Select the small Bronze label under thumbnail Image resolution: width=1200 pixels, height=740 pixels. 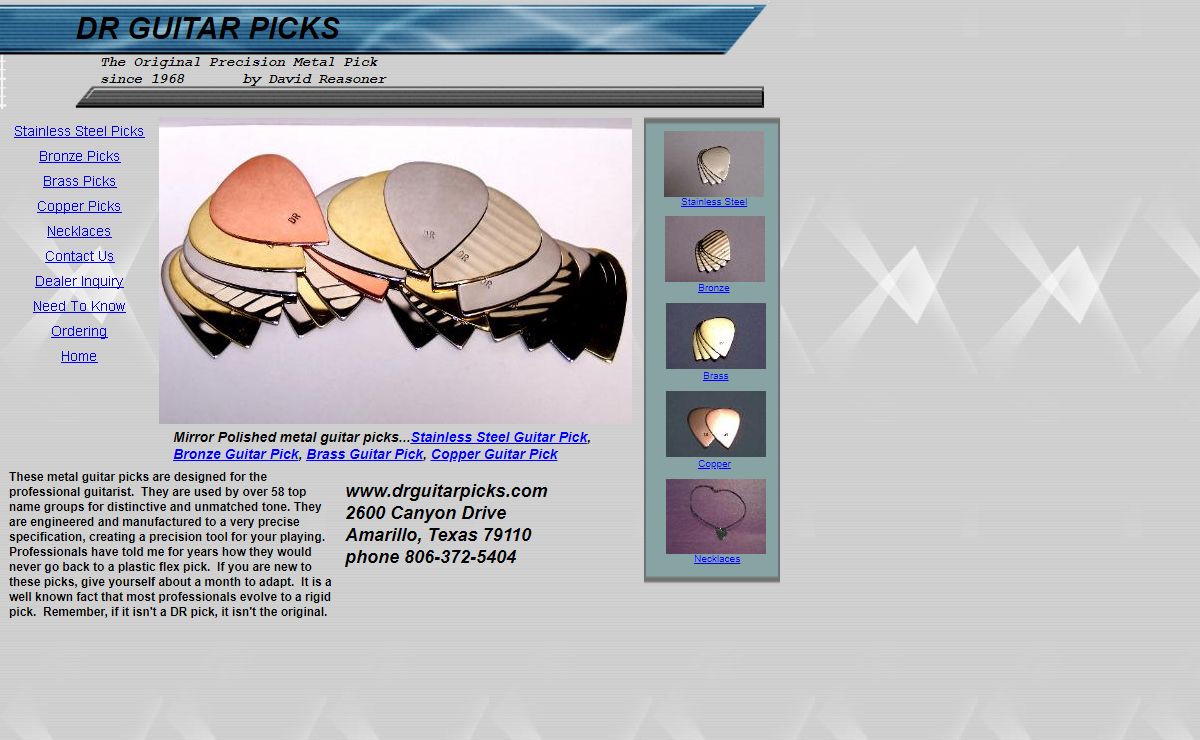(714, 288)
